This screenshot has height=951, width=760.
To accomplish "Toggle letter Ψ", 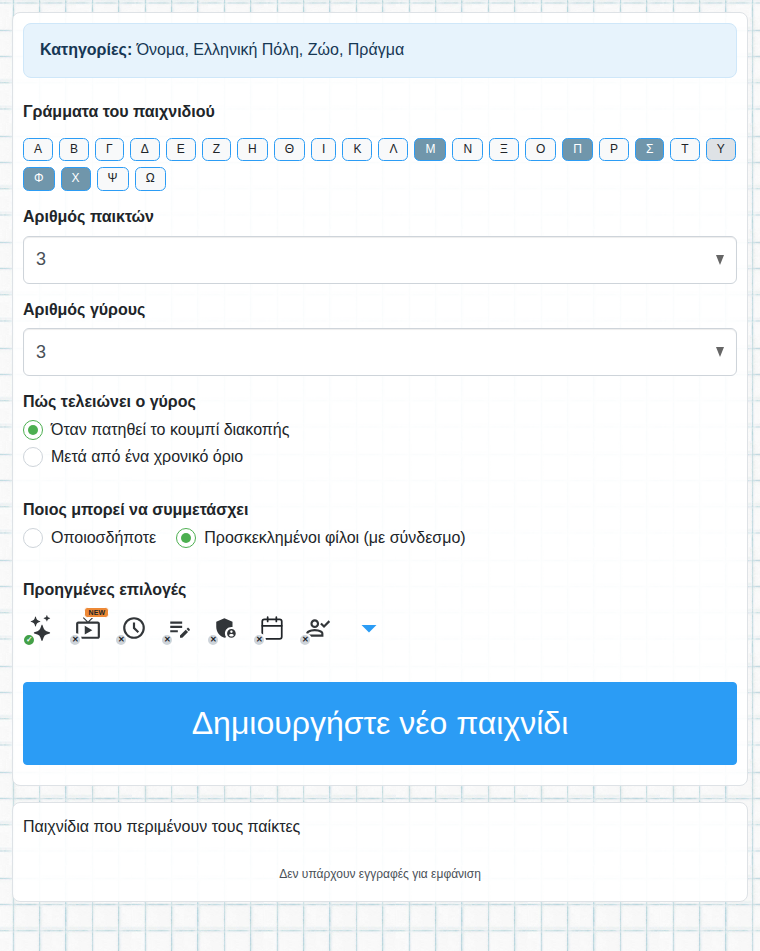I will 113,179.
